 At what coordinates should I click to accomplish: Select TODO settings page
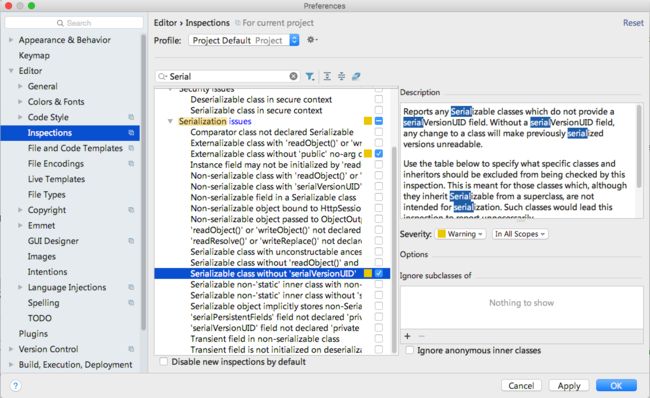tap(40, 318)
